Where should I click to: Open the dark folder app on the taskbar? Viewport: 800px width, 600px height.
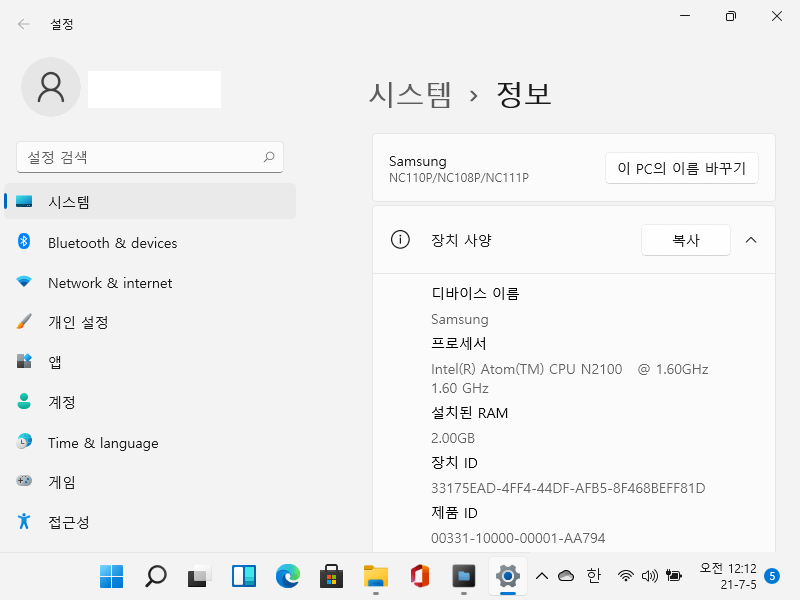tap(464, 576)
